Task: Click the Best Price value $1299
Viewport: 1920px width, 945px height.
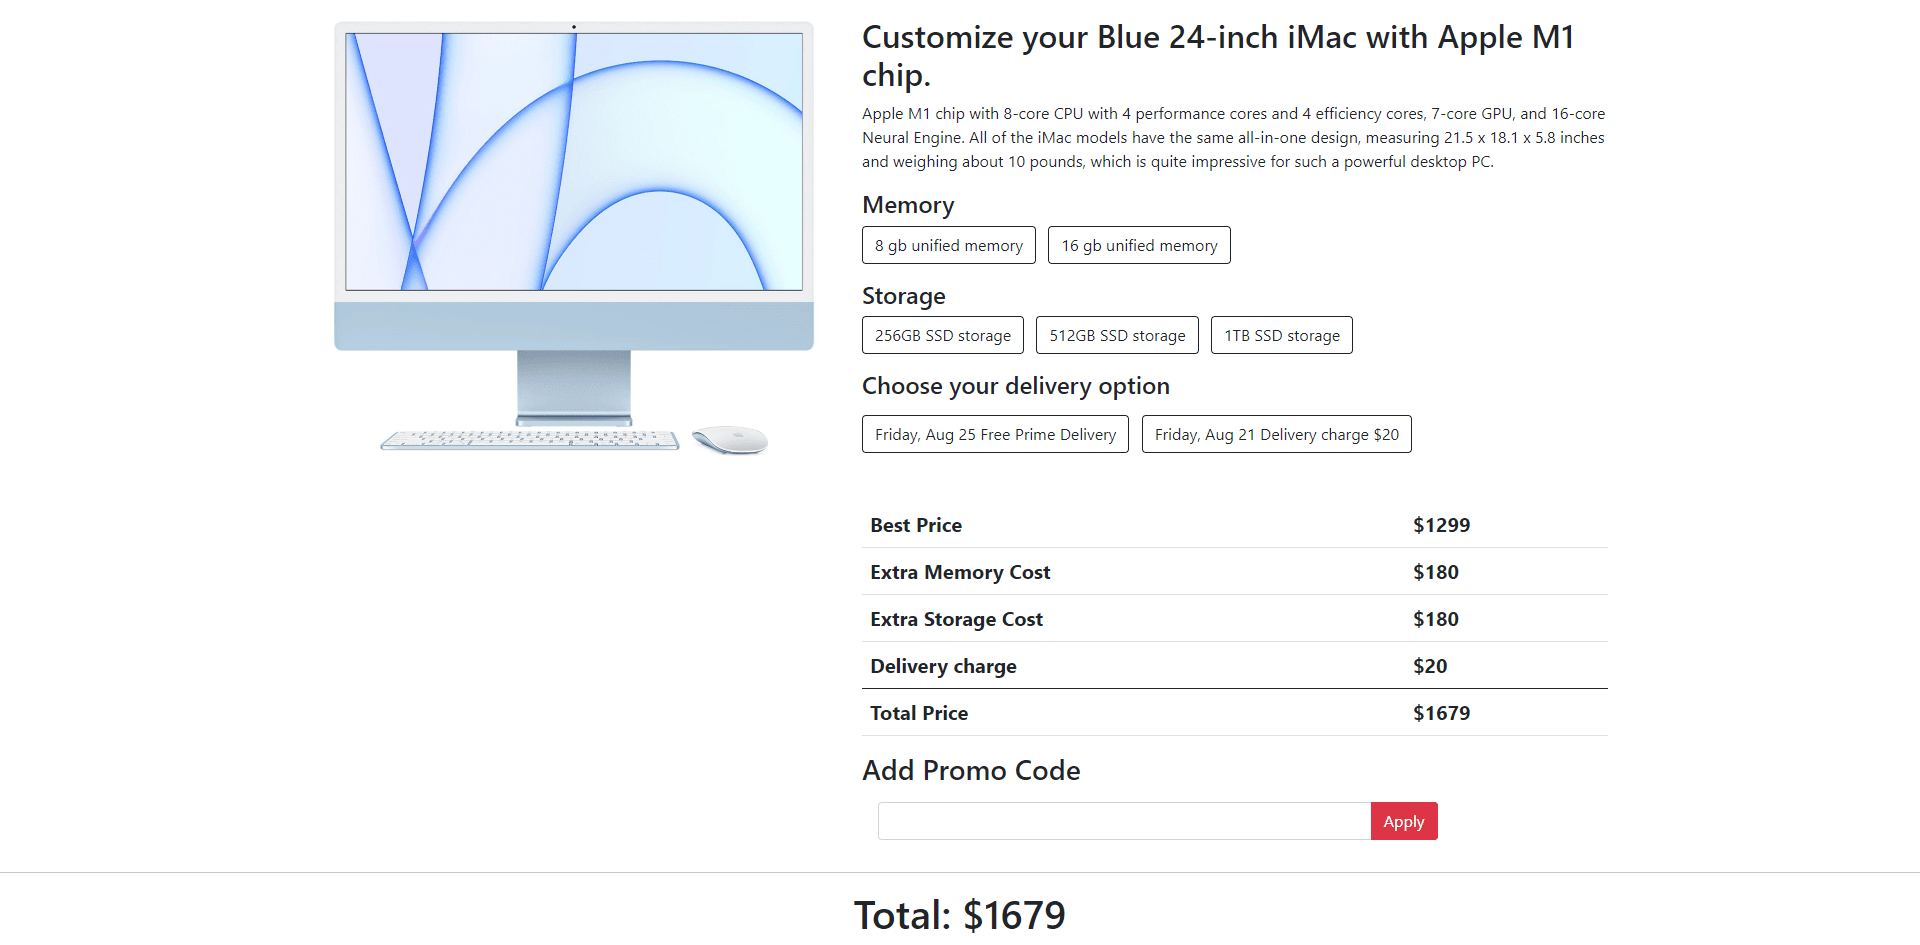Action: point(1441,525)
